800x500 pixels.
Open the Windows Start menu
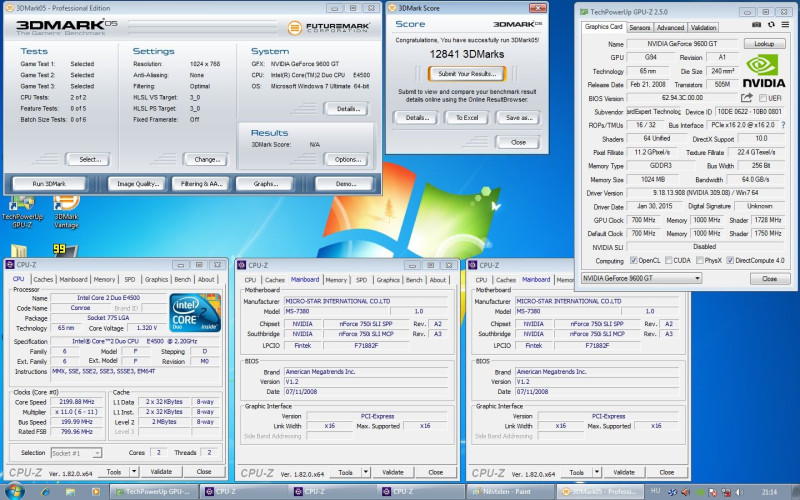click(x=13, y=491)
